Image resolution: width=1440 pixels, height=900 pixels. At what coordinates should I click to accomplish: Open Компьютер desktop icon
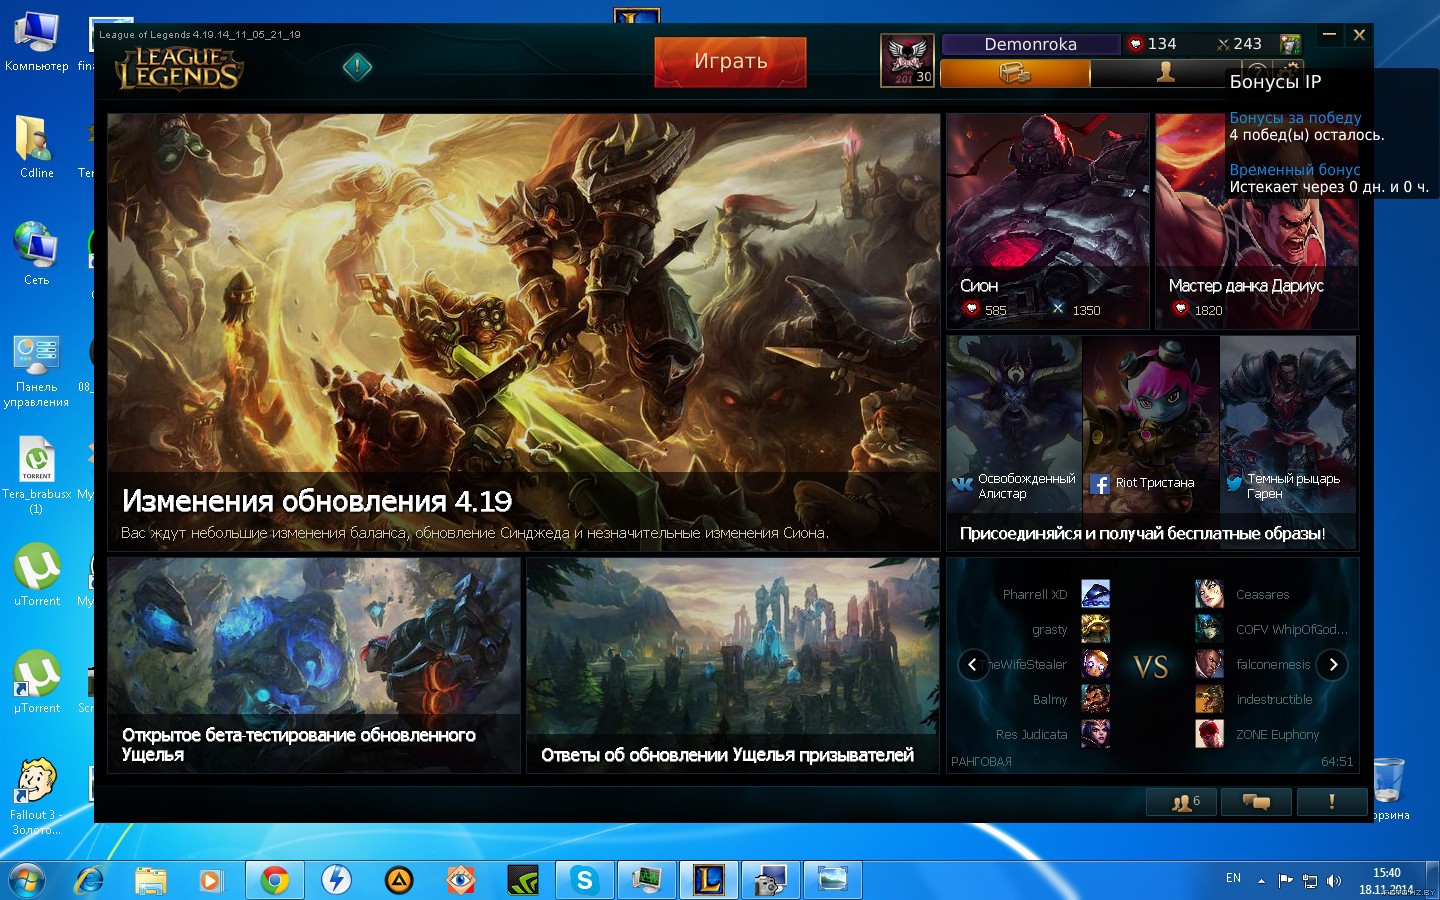[x=36, y=42]
